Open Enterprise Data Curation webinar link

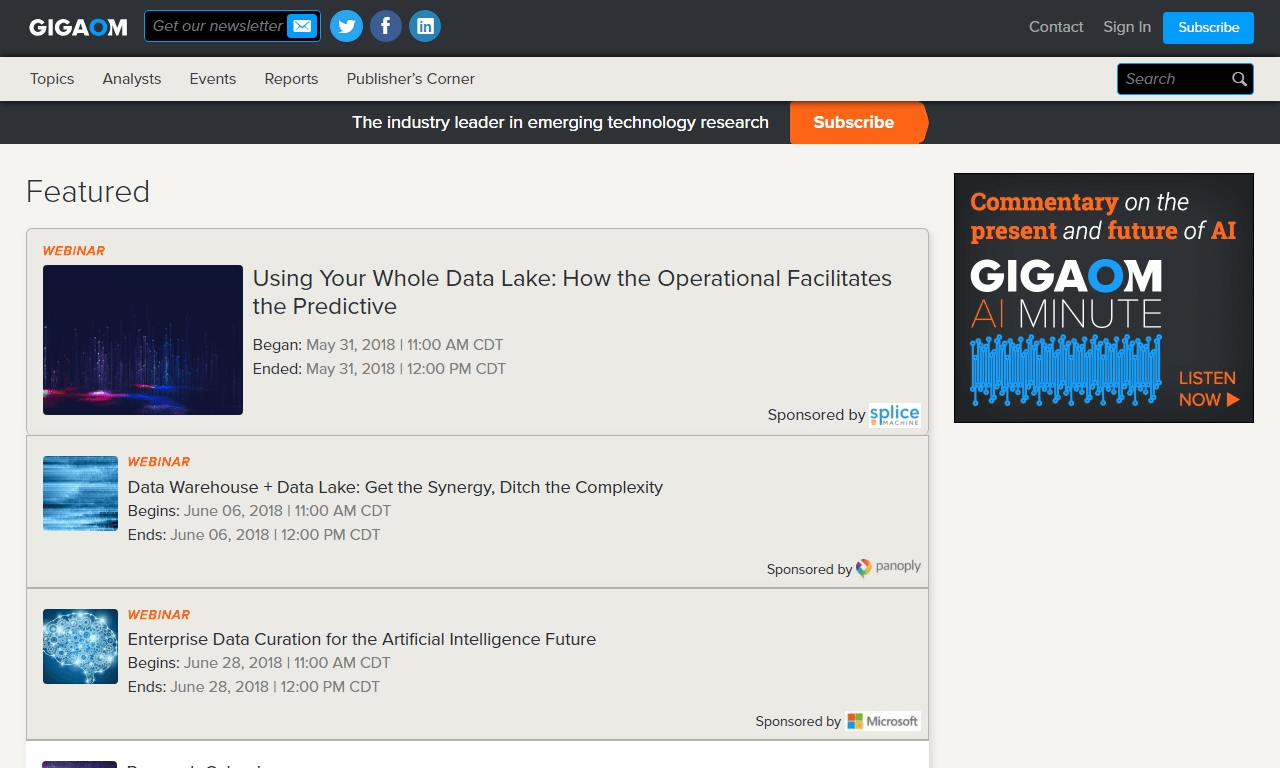[x=362, y=639]
